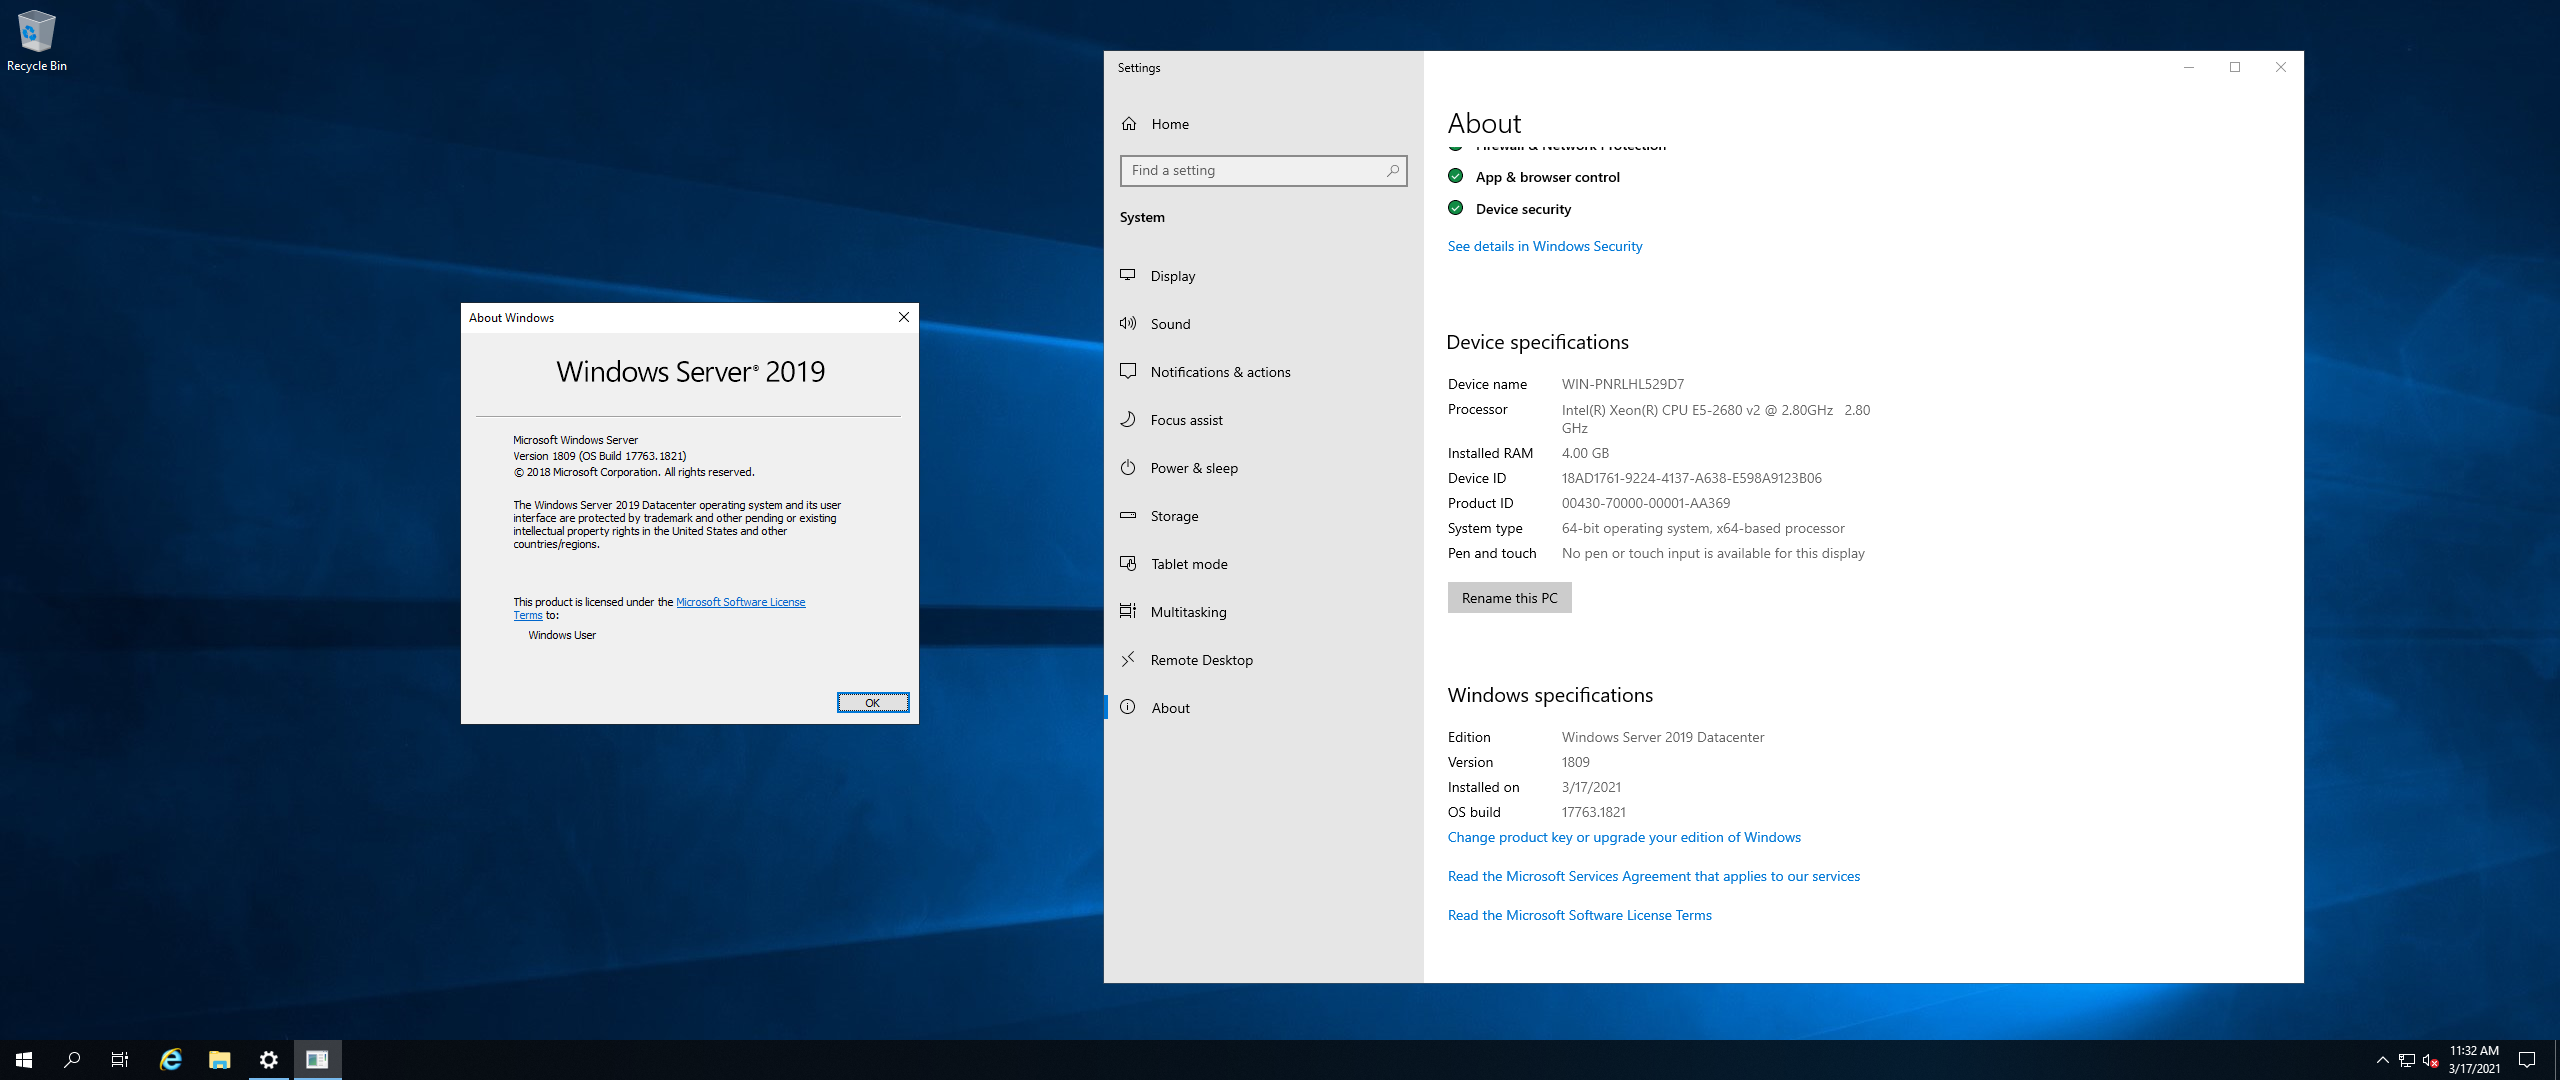
Task: Minimize the Settings window
Action: pyautogui.click(x=2189, y=67)
